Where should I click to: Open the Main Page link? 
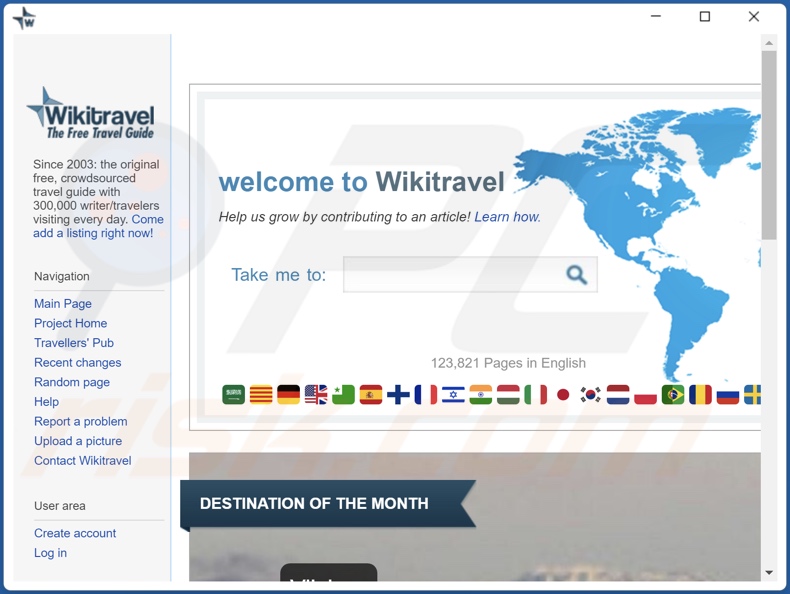tap(63, 304)
